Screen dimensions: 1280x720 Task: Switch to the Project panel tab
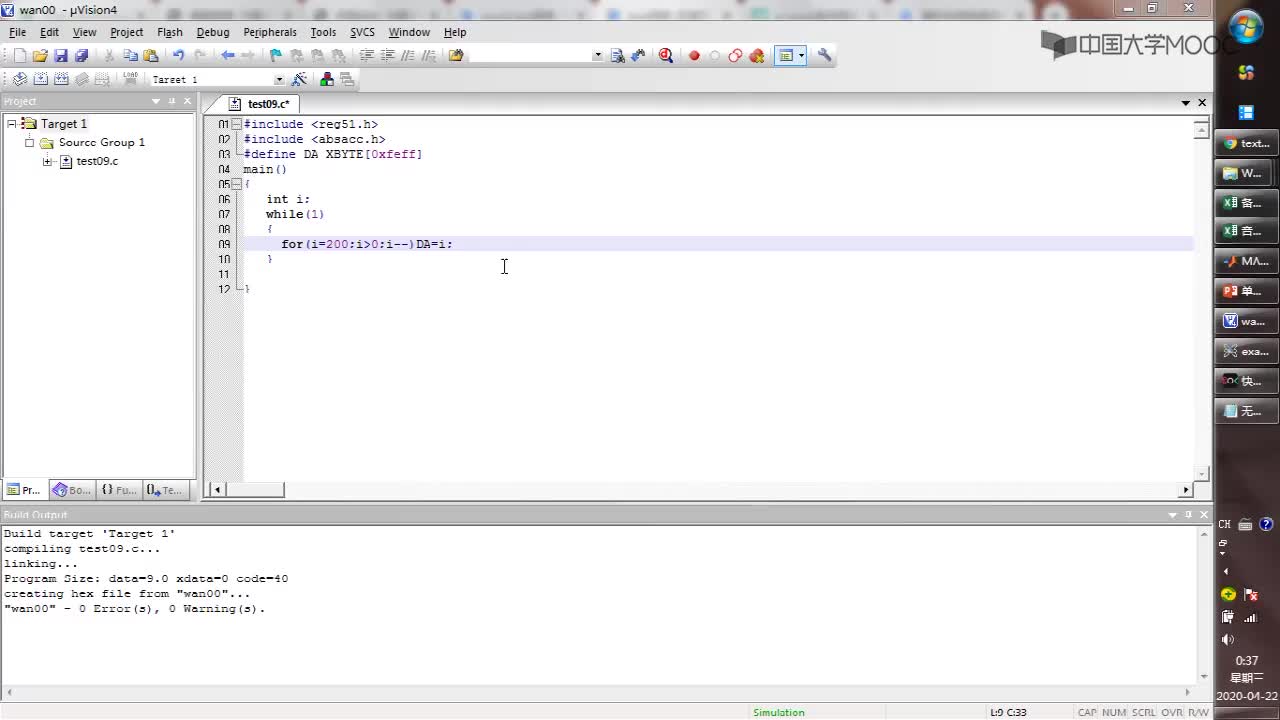click(x=24, y=490)
